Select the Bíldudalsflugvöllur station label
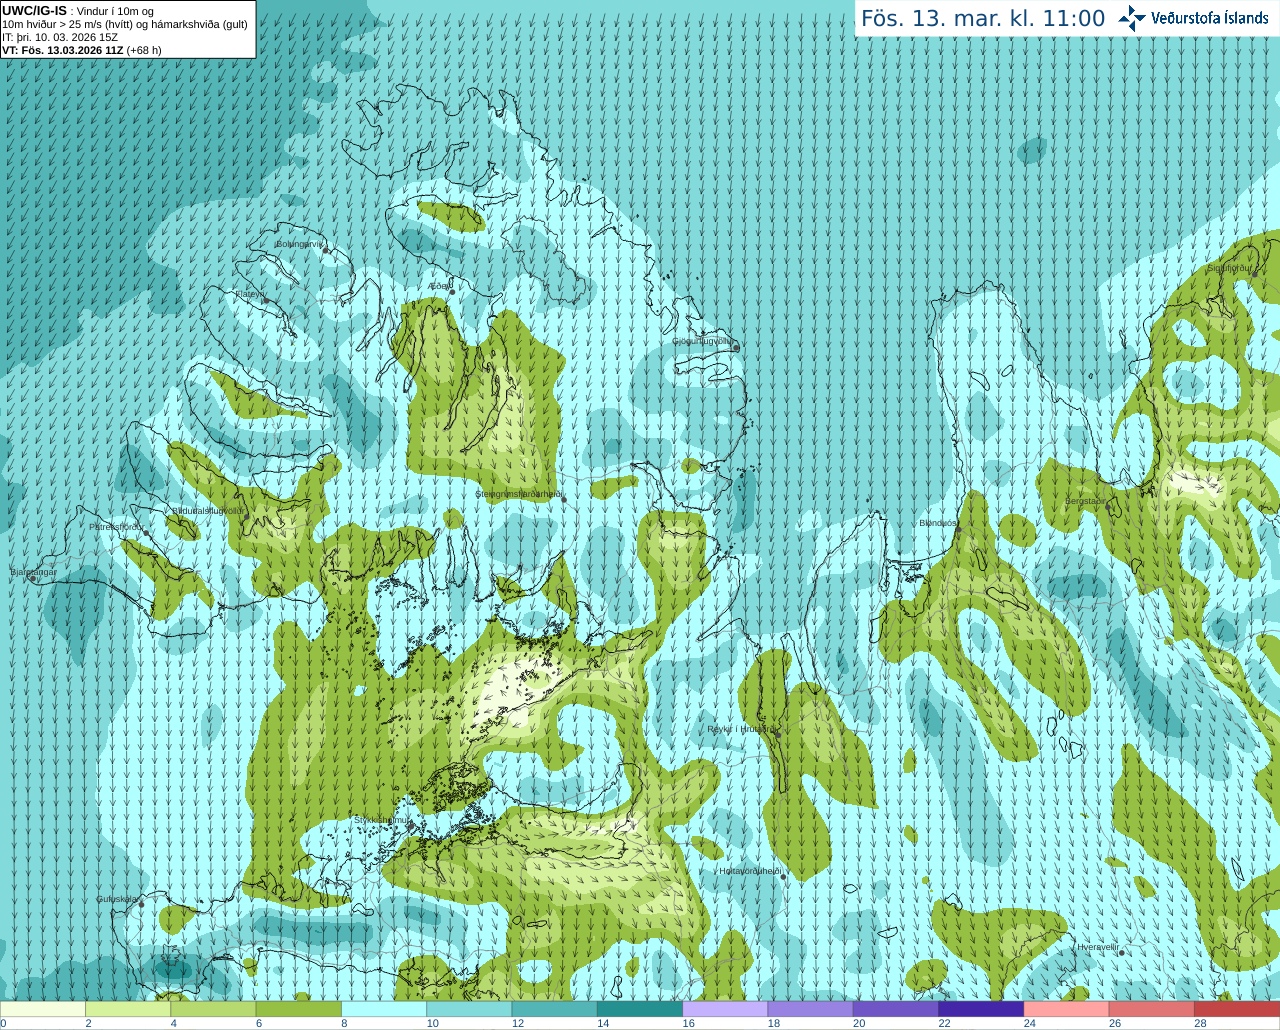The width and height of the screenshot is (1280, 1030). click(207, 510)
